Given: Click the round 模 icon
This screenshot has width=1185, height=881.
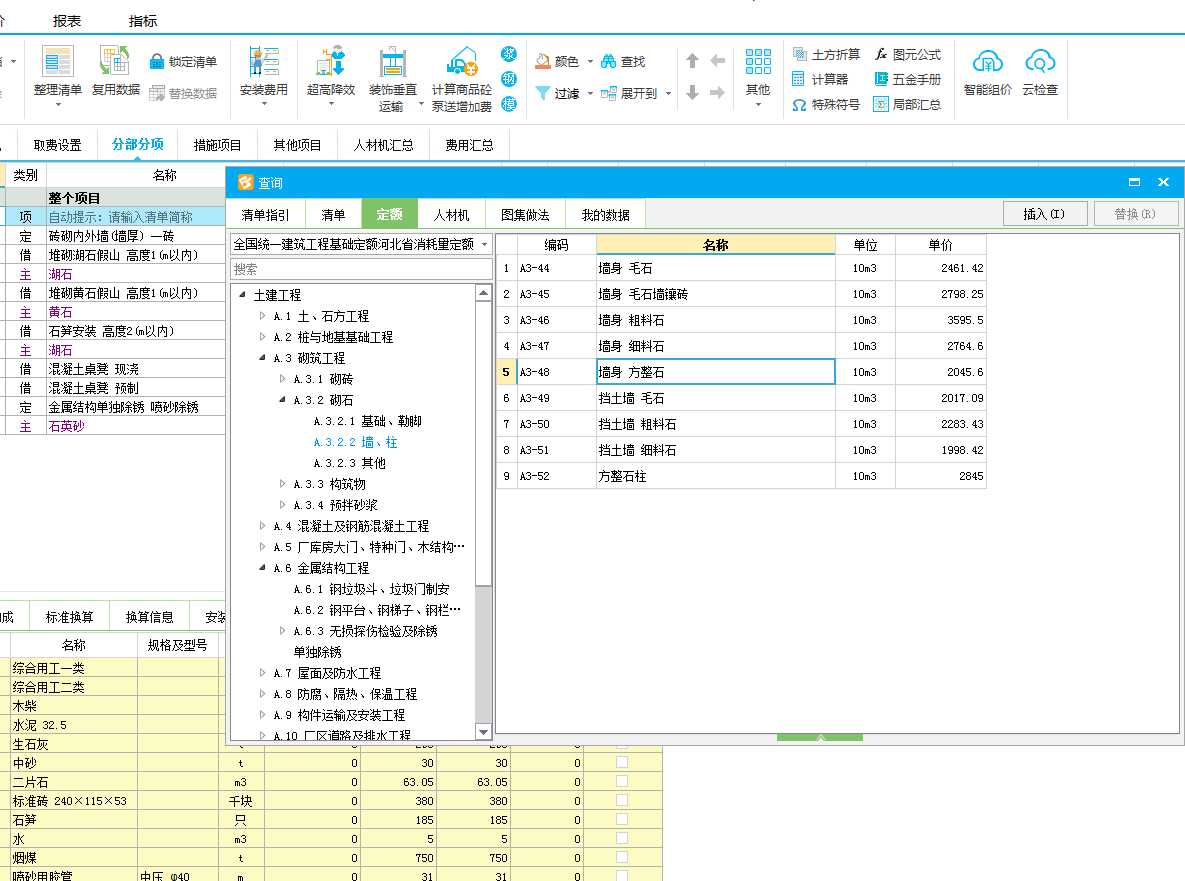Looking at the screenshot, I should coord(509,104).
